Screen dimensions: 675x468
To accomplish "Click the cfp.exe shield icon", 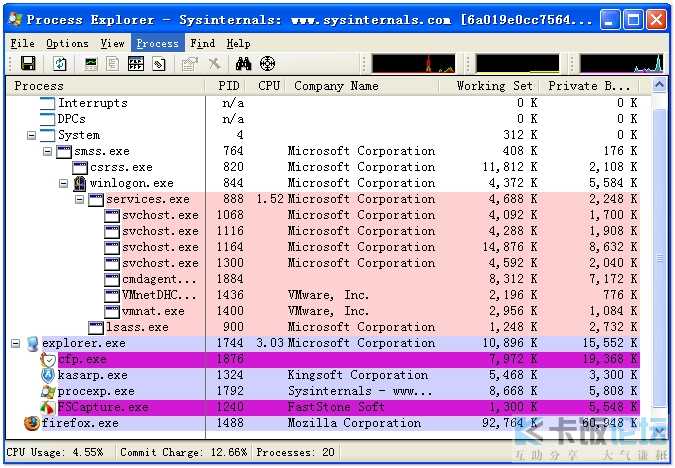I will pyautogui.click(x=48, y=360).
